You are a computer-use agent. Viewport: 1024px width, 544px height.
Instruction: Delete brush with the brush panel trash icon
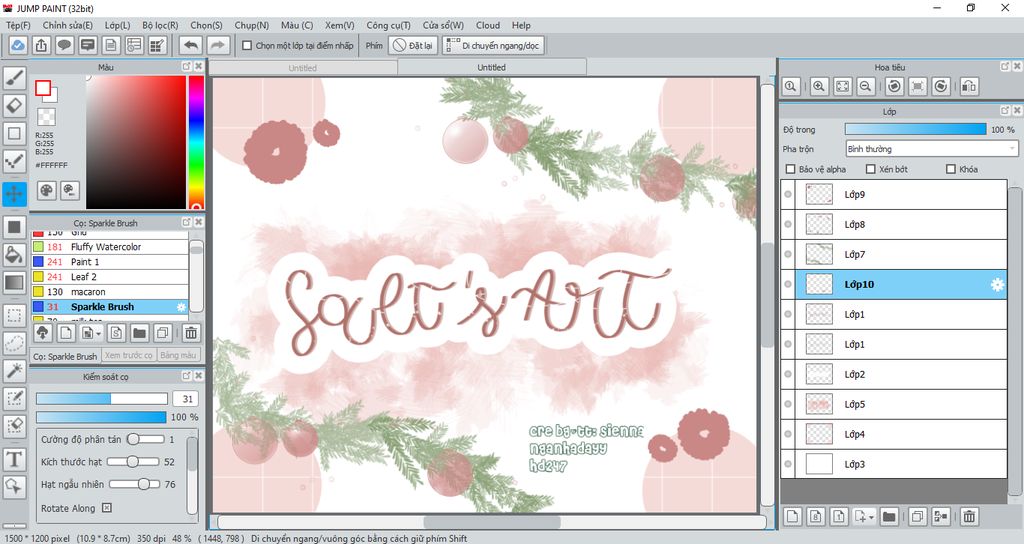(191, 333)
